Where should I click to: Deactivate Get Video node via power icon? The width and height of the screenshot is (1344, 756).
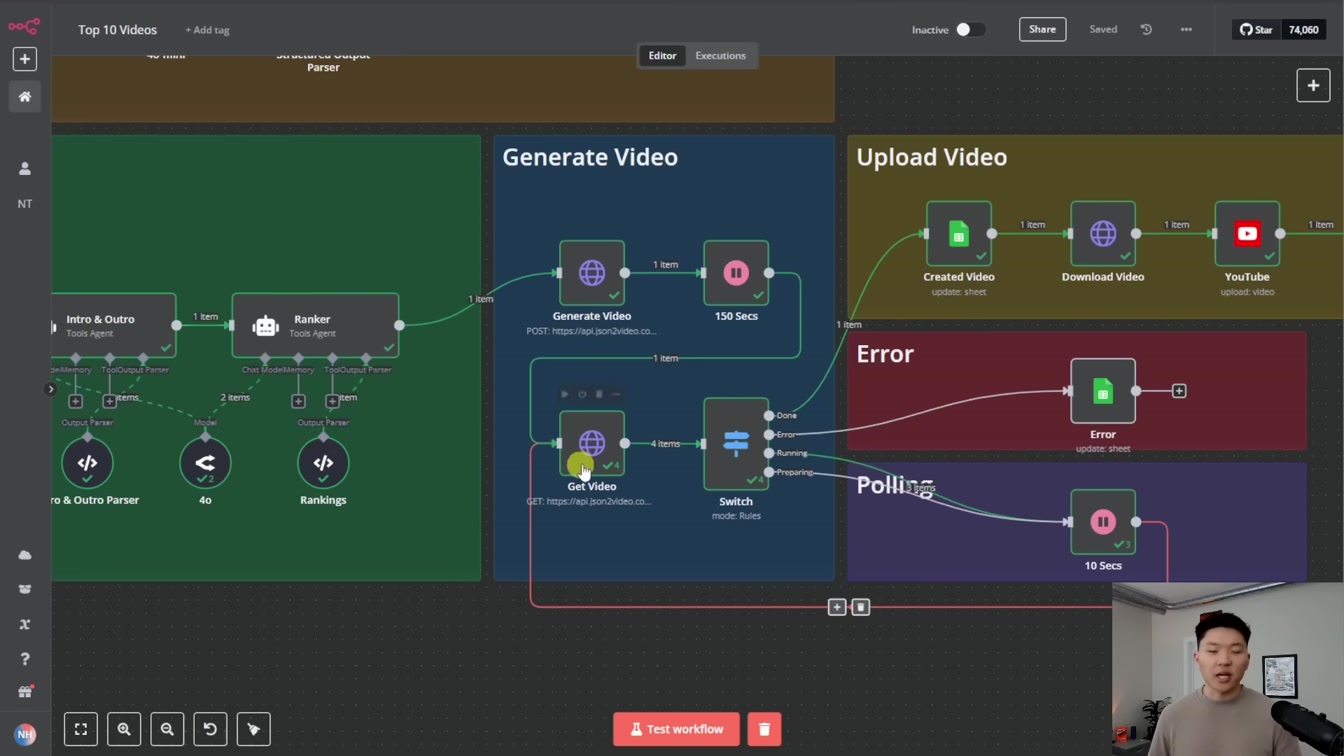(582, 395)
